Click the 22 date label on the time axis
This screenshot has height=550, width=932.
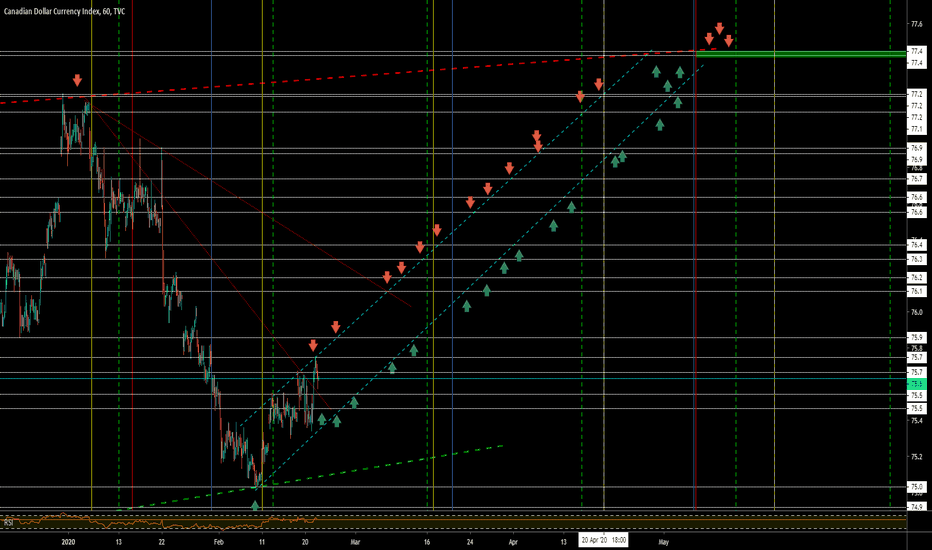pyautogui.click(x=162, y=542)
